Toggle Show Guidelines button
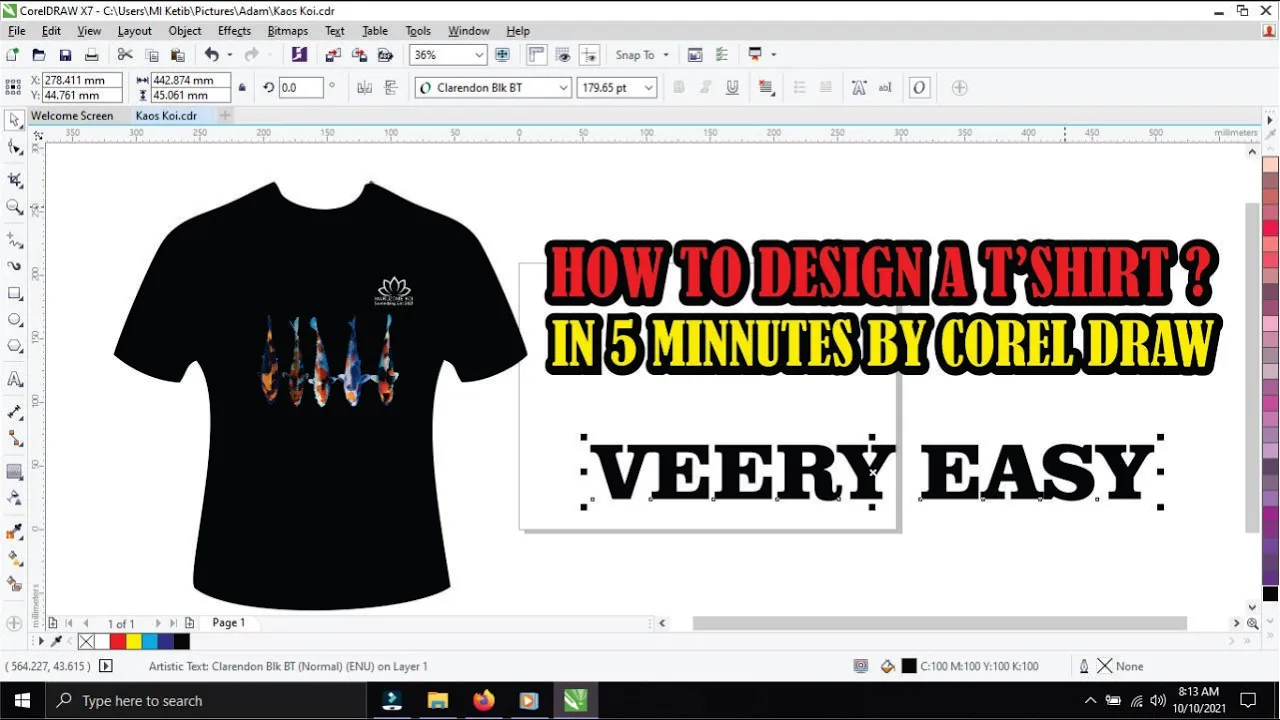 point(589,55)
